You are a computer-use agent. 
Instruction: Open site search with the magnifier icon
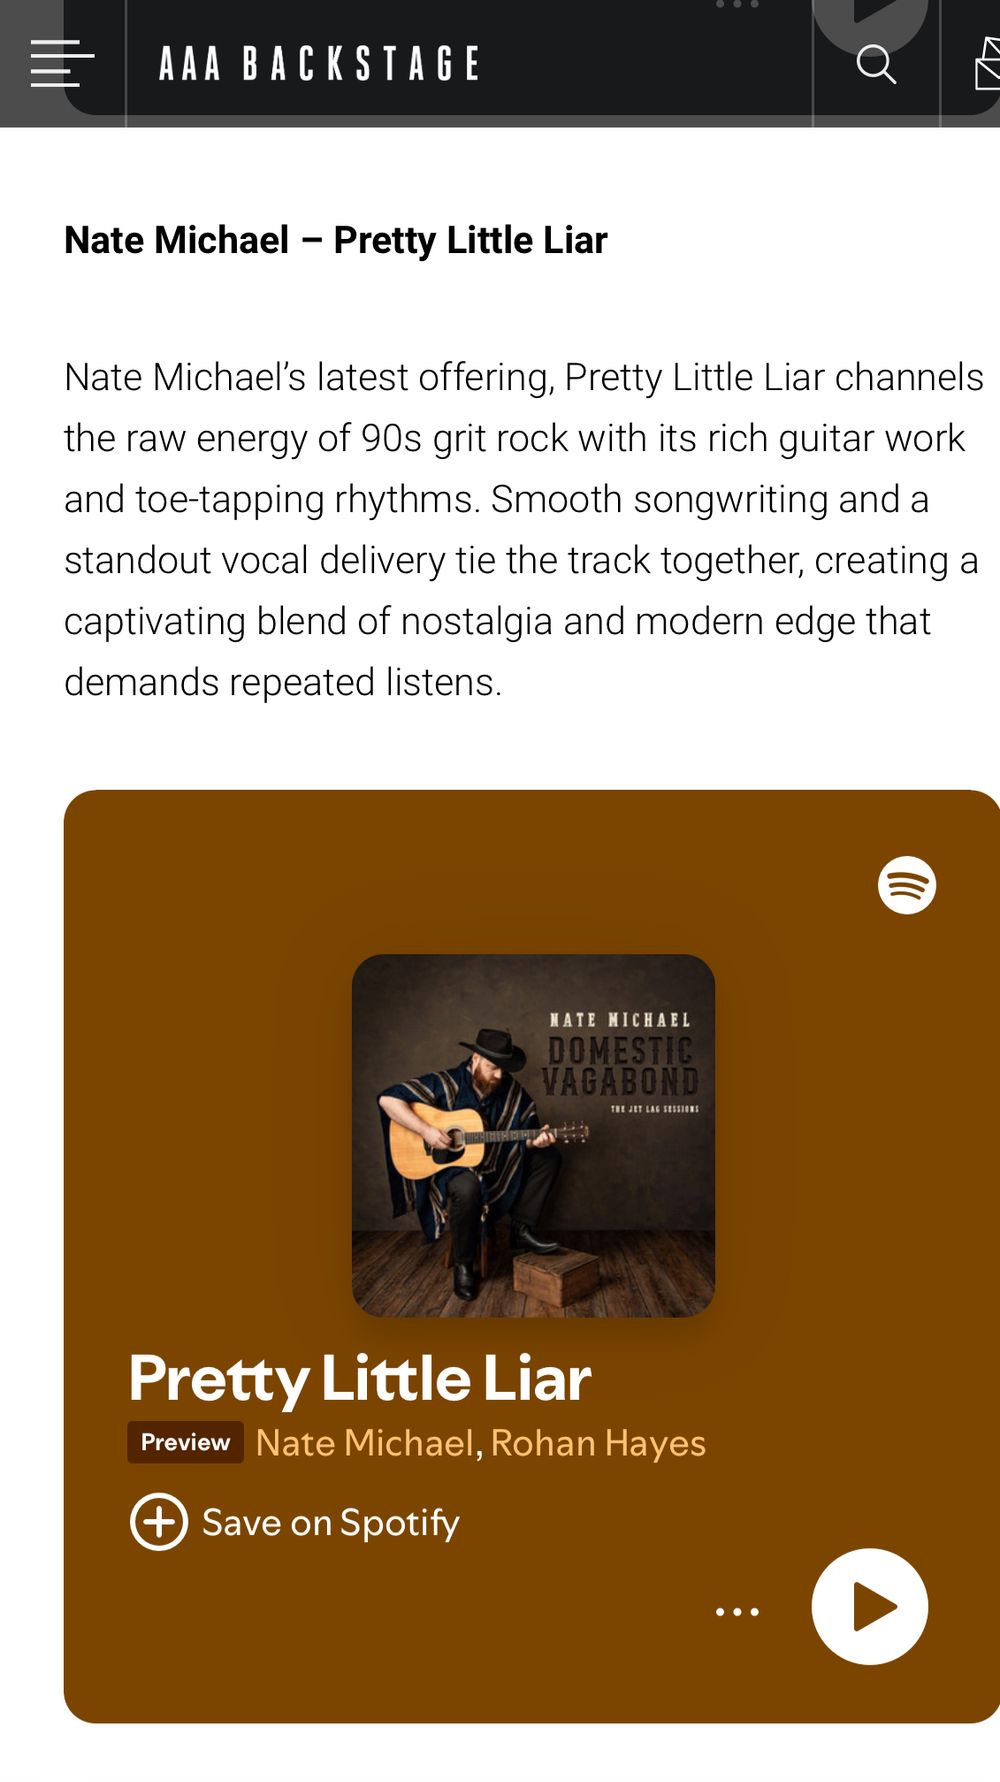tap(876, 64)
